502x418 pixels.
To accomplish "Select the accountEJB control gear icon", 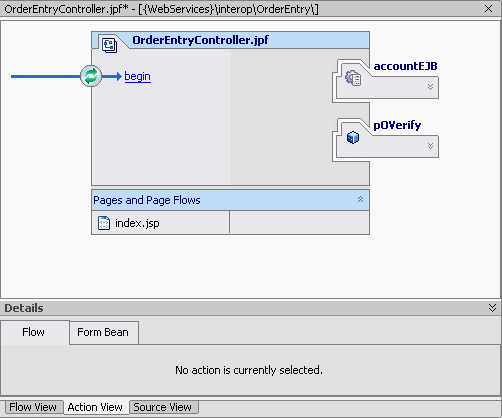I will (x=353, y=78).
